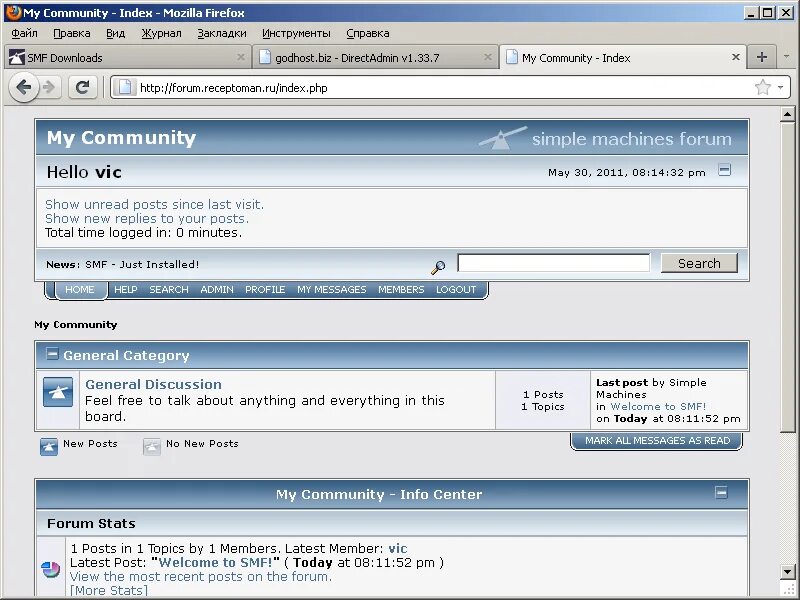This screenshot has height=600, width=800.
Task: Open bookmark dropdown arrow beside the star
Action: pos(780,87)
